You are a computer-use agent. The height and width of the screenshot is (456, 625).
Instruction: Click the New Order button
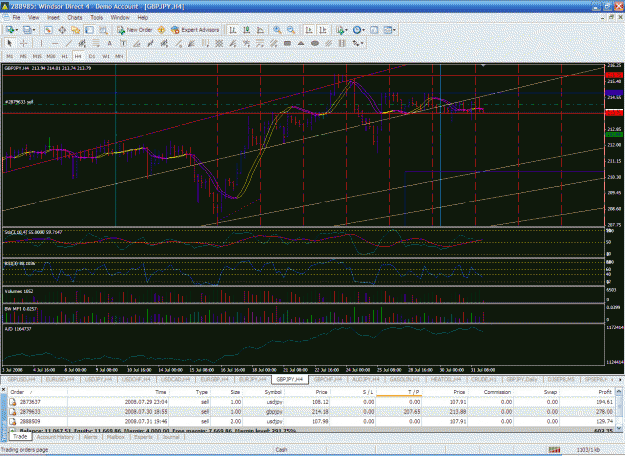[135, 30]
